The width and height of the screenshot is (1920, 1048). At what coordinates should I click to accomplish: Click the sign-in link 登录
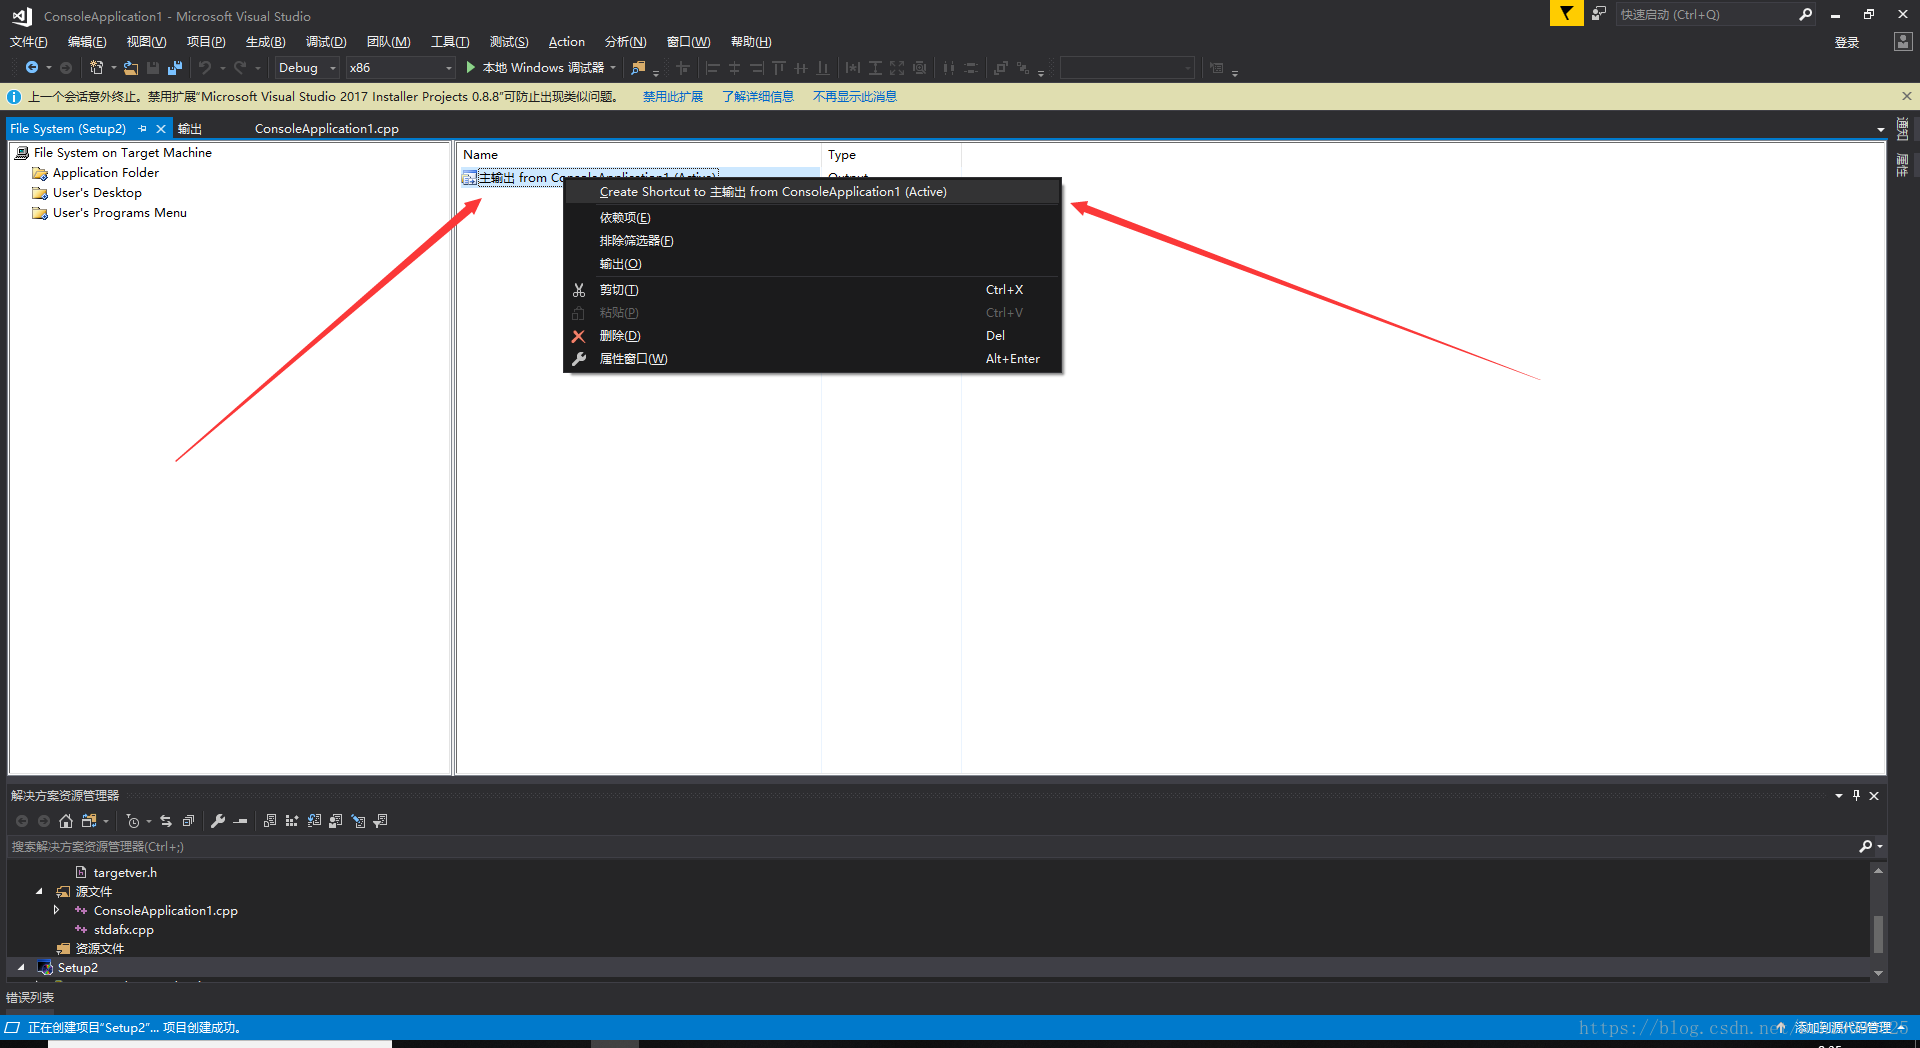click(1846, 42)
